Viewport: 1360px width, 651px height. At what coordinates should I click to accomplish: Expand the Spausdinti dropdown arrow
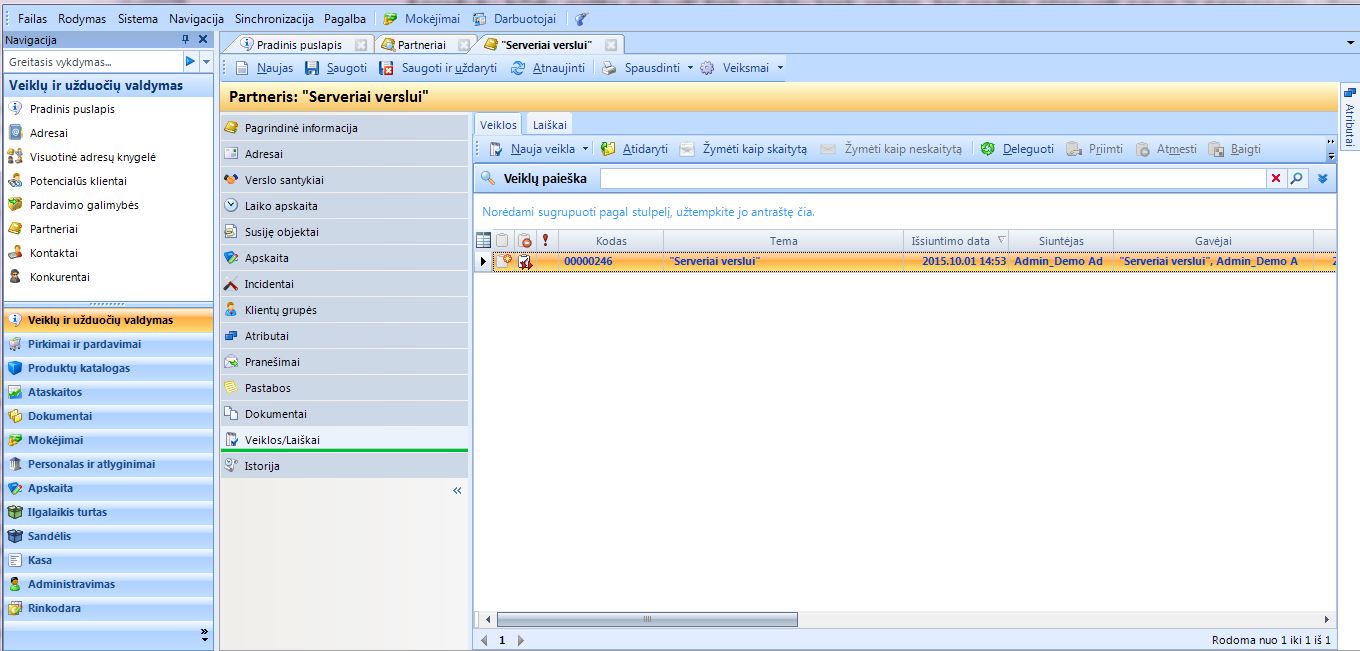[x=690, y=68]
